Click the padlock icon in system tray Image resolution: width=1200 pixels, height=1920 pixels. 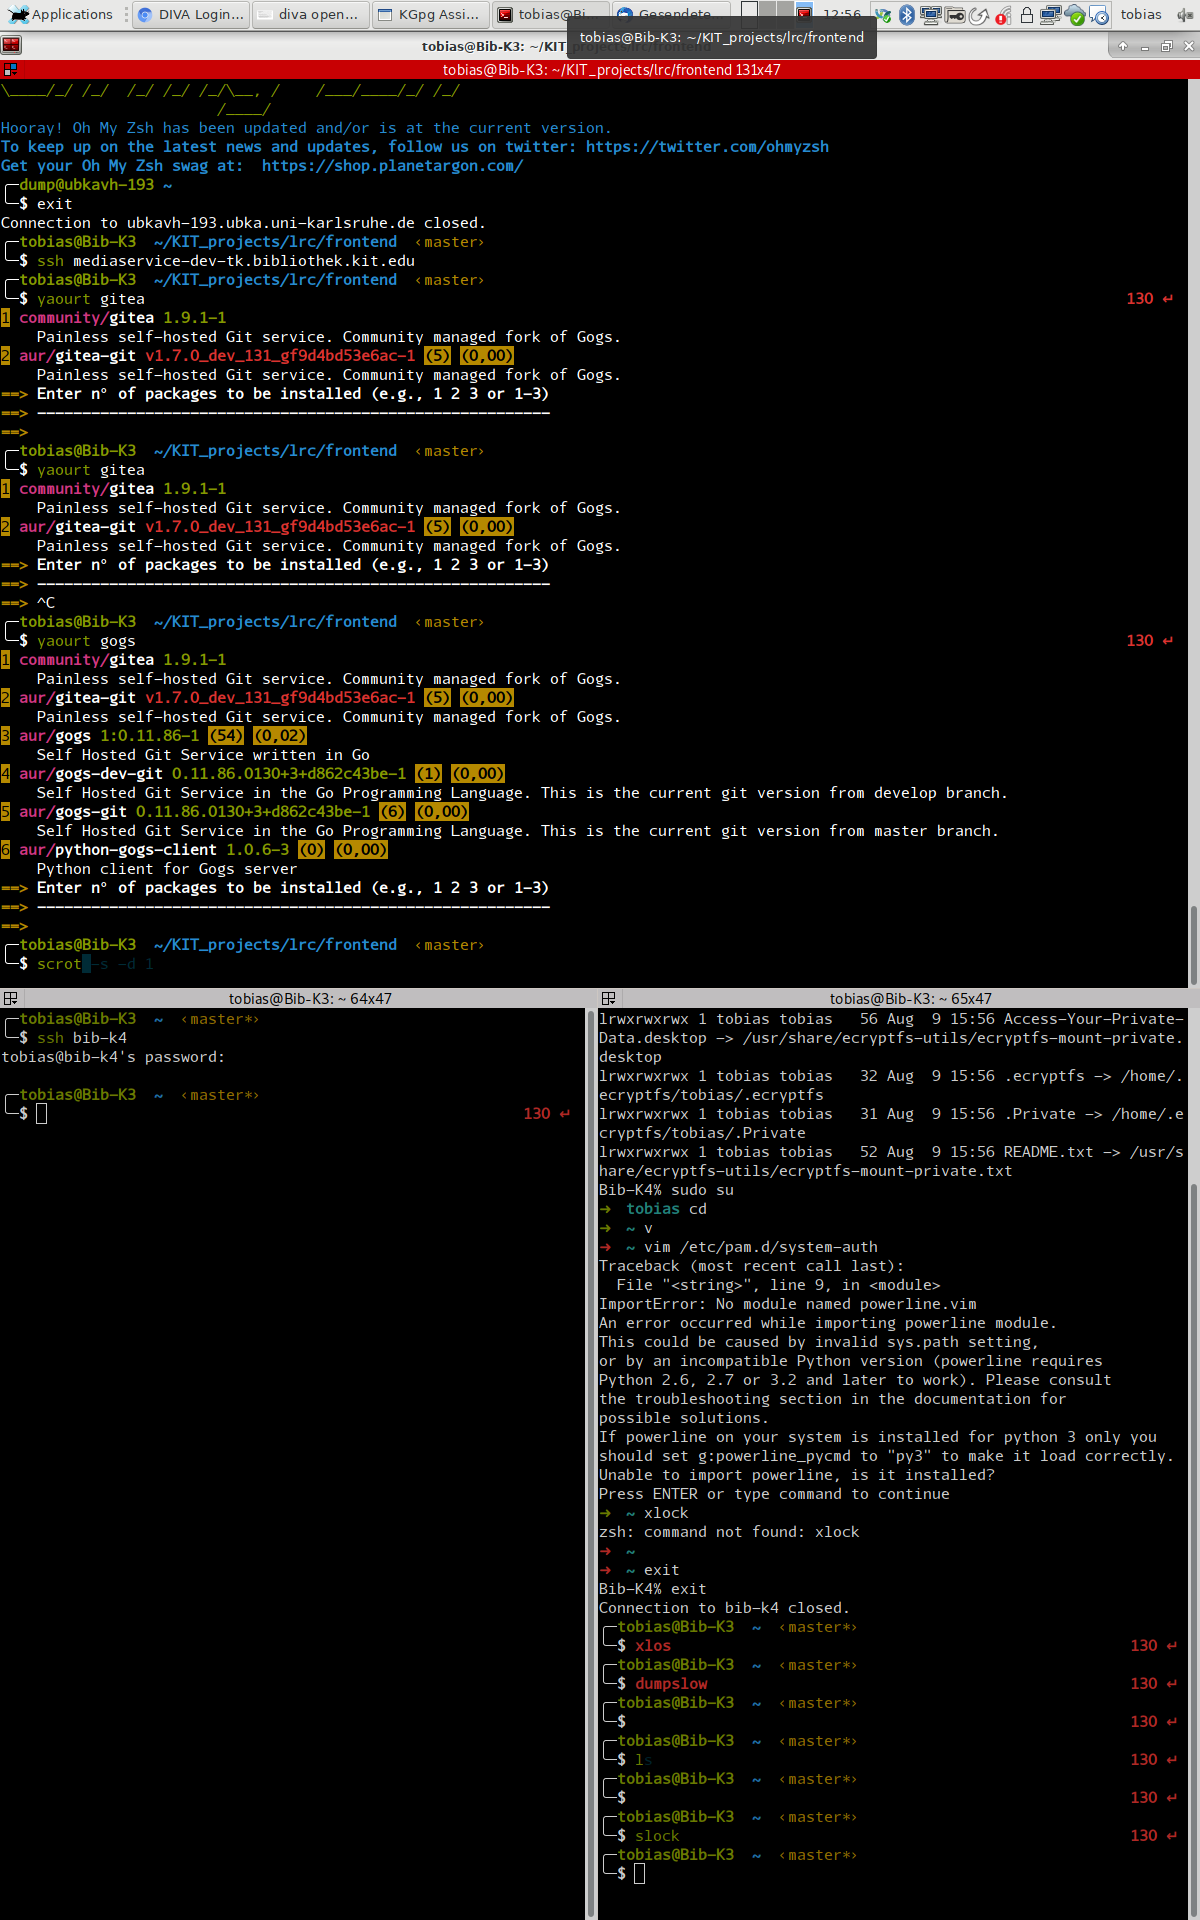coord(1027,15)
